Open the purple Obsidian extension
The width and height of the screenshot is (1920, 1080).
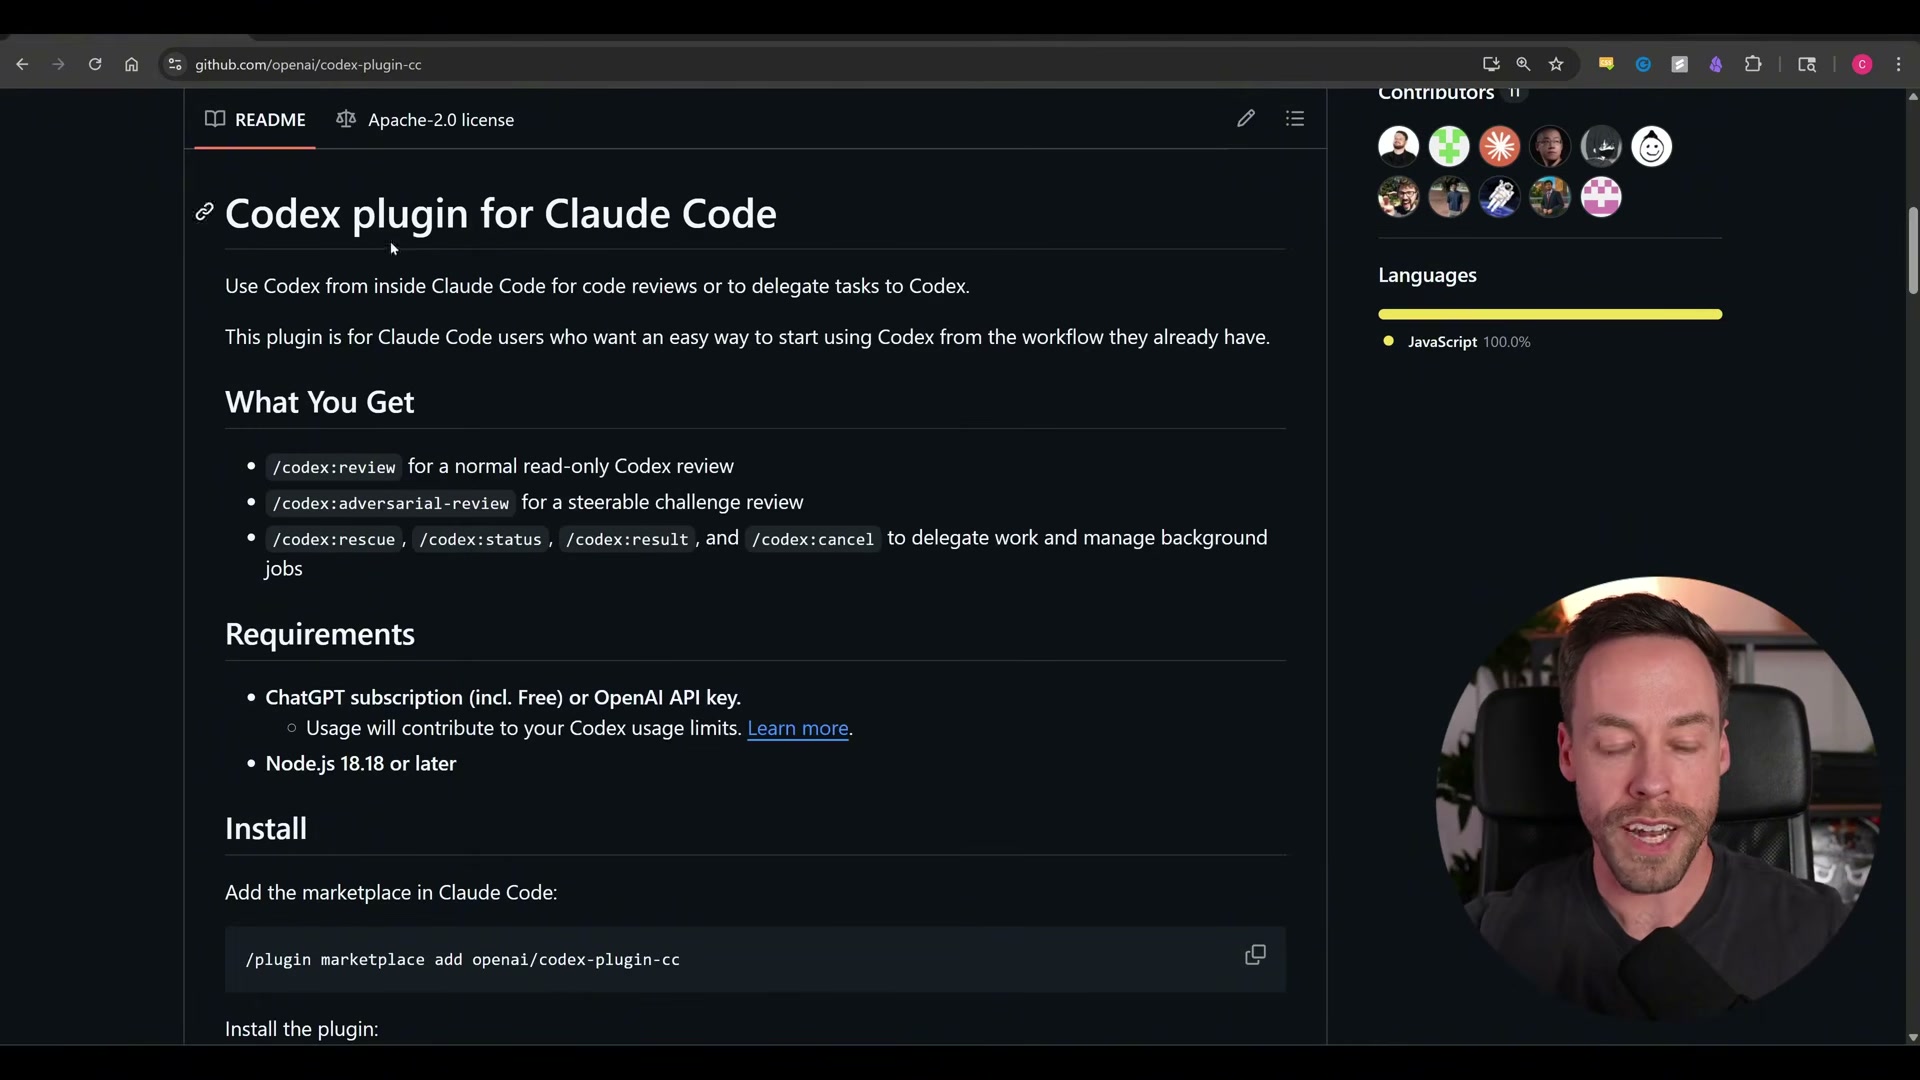(1716, 64)
